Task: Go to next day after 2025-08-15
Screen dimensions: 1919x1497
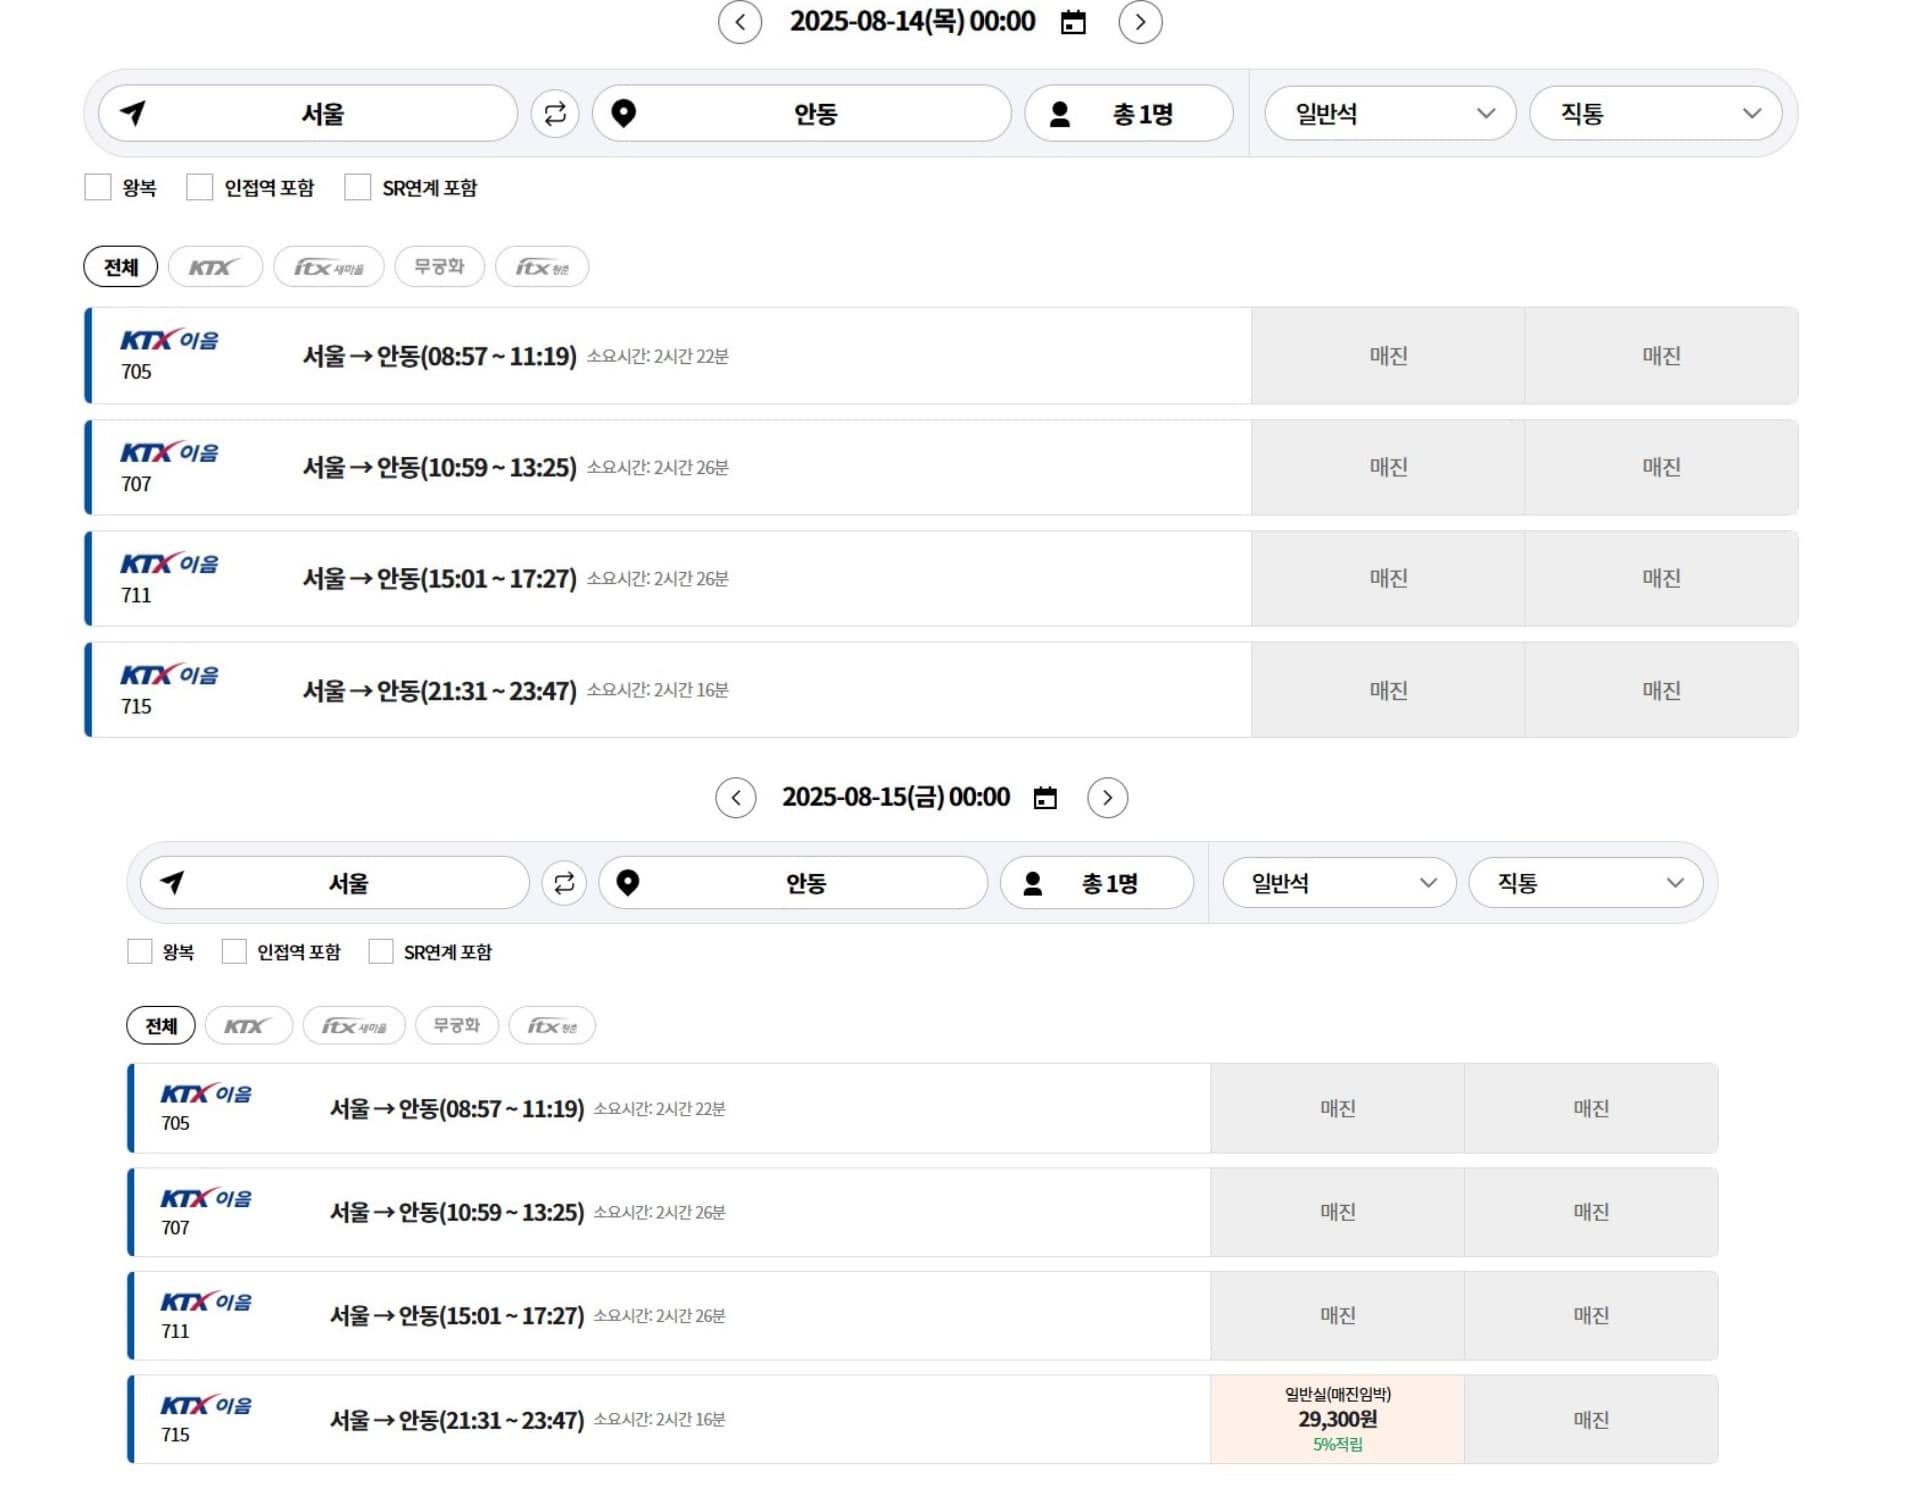Action: [1106, 798]
